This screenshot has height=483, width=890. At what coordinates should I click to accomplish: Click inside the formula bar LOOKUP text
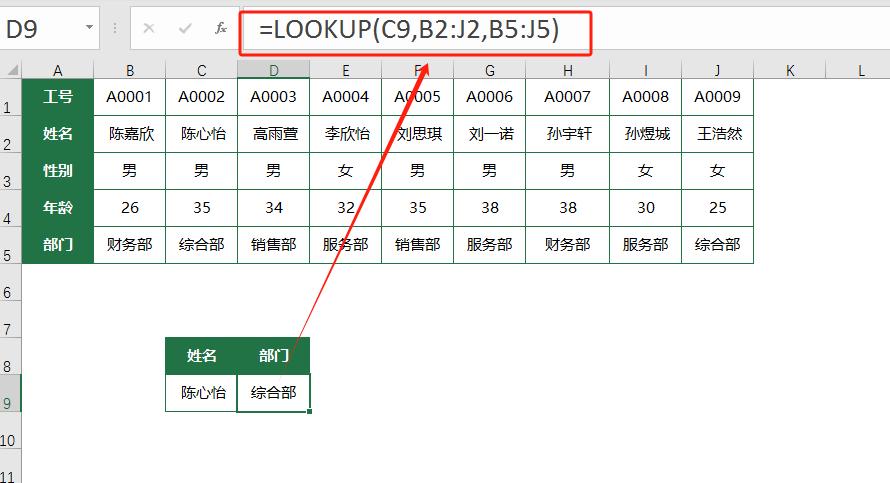(x=409, y=29)
